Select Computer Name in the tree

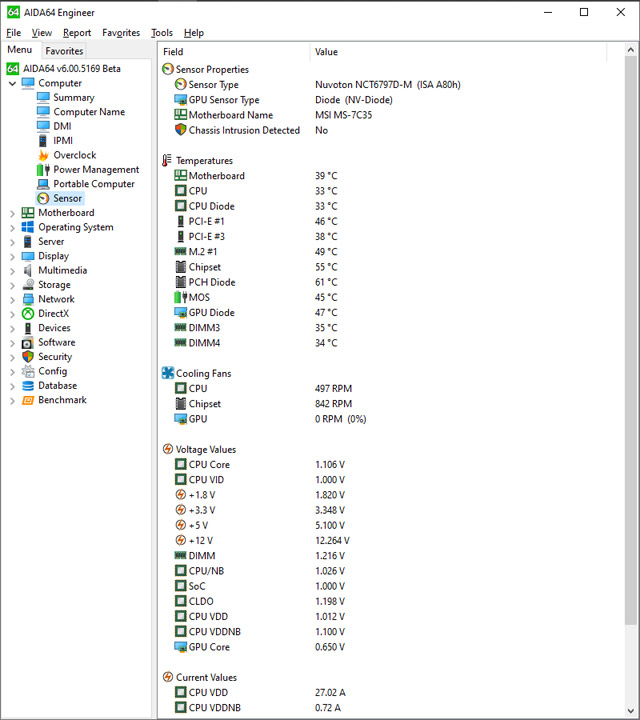[89, 112]
